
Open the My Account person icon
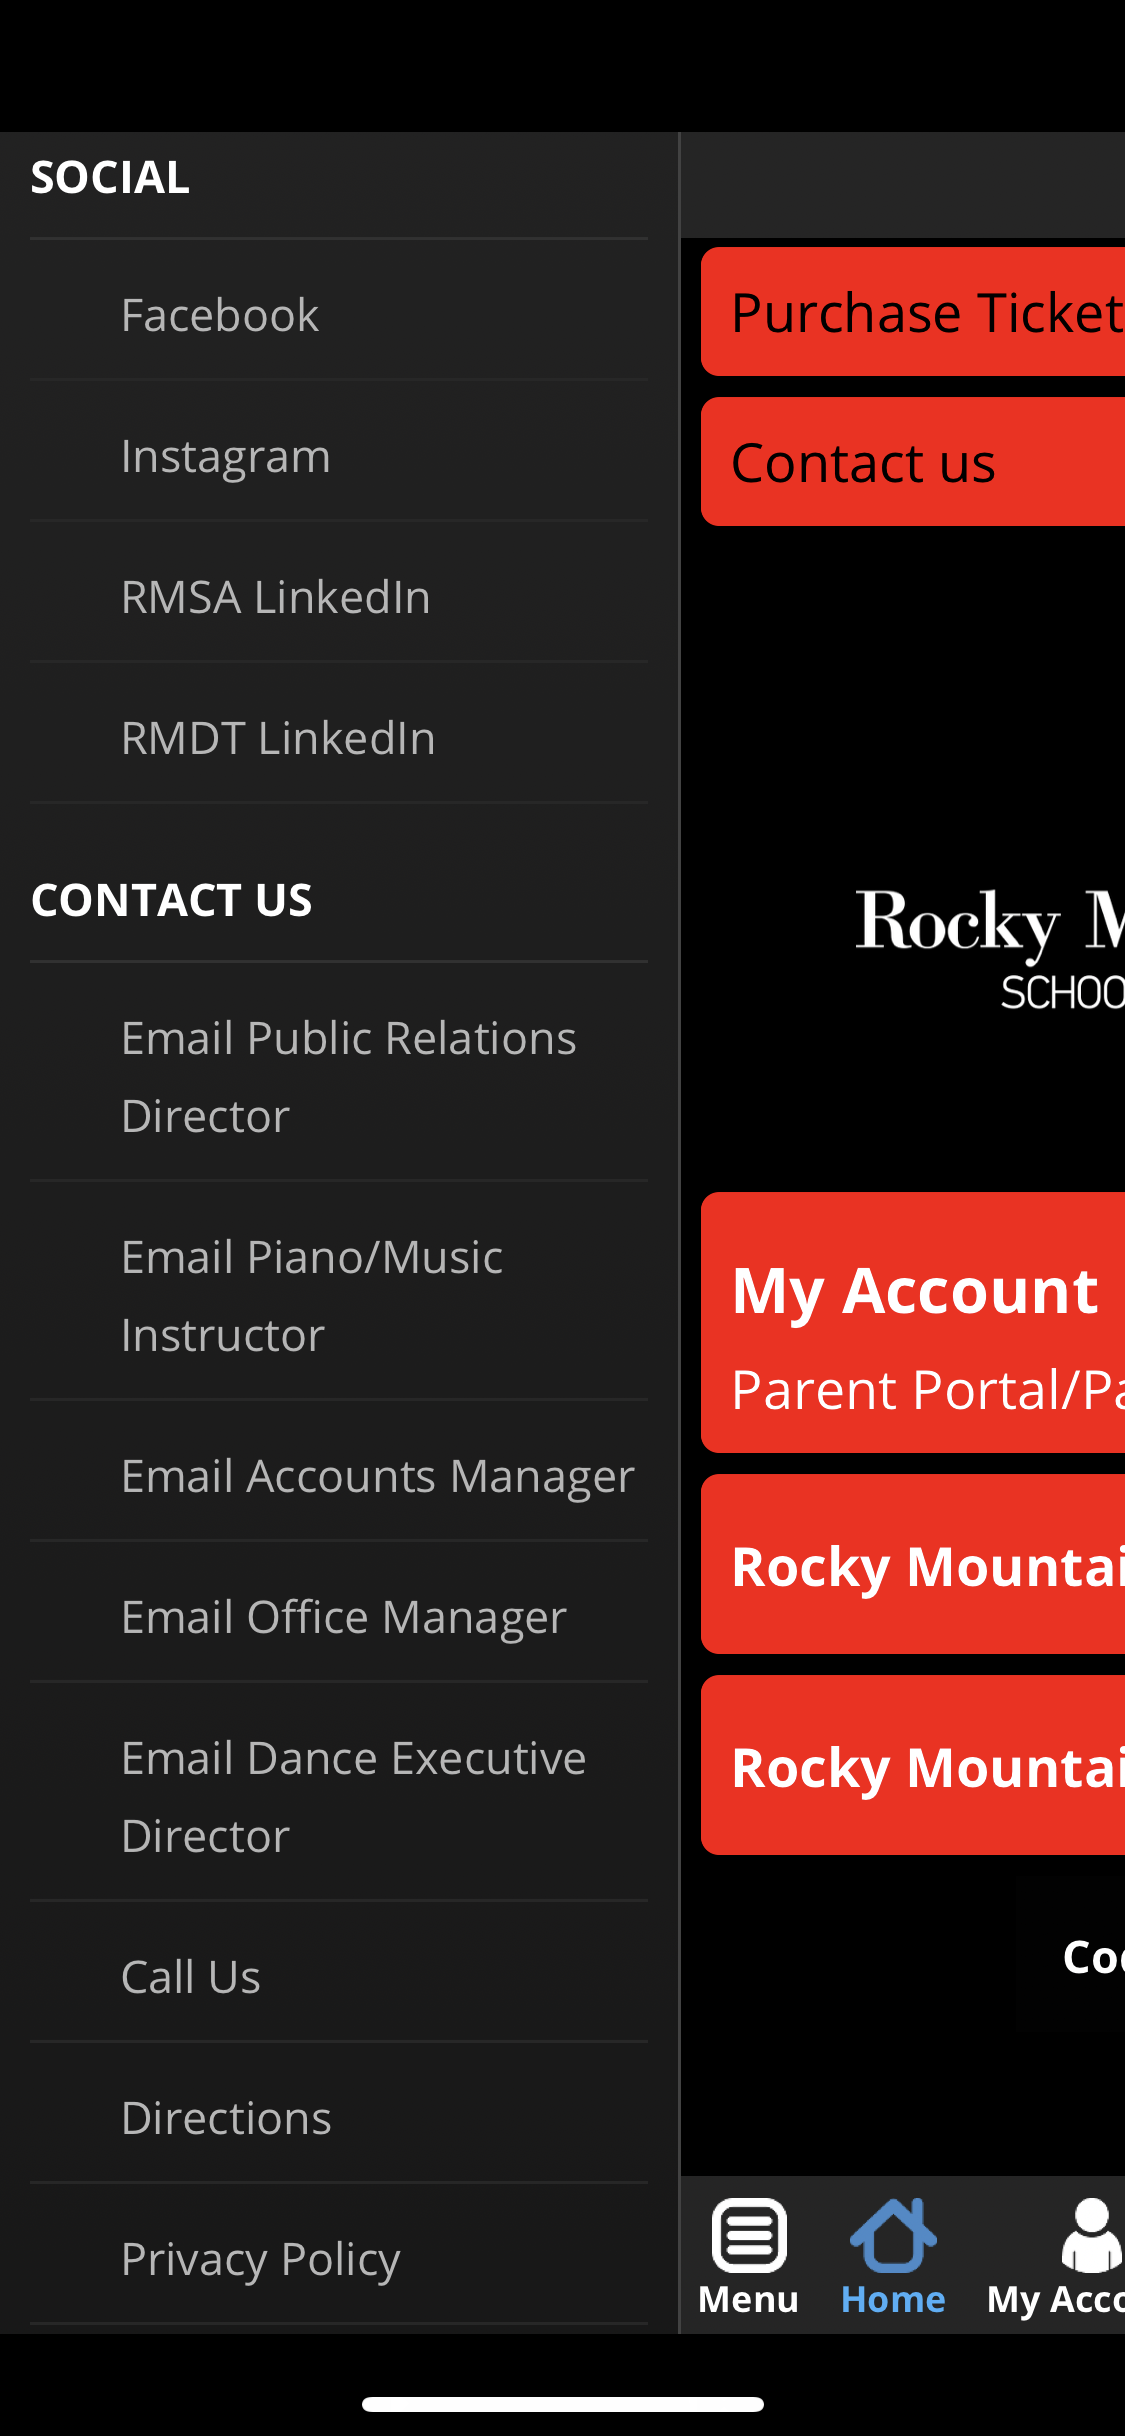1091,2235
